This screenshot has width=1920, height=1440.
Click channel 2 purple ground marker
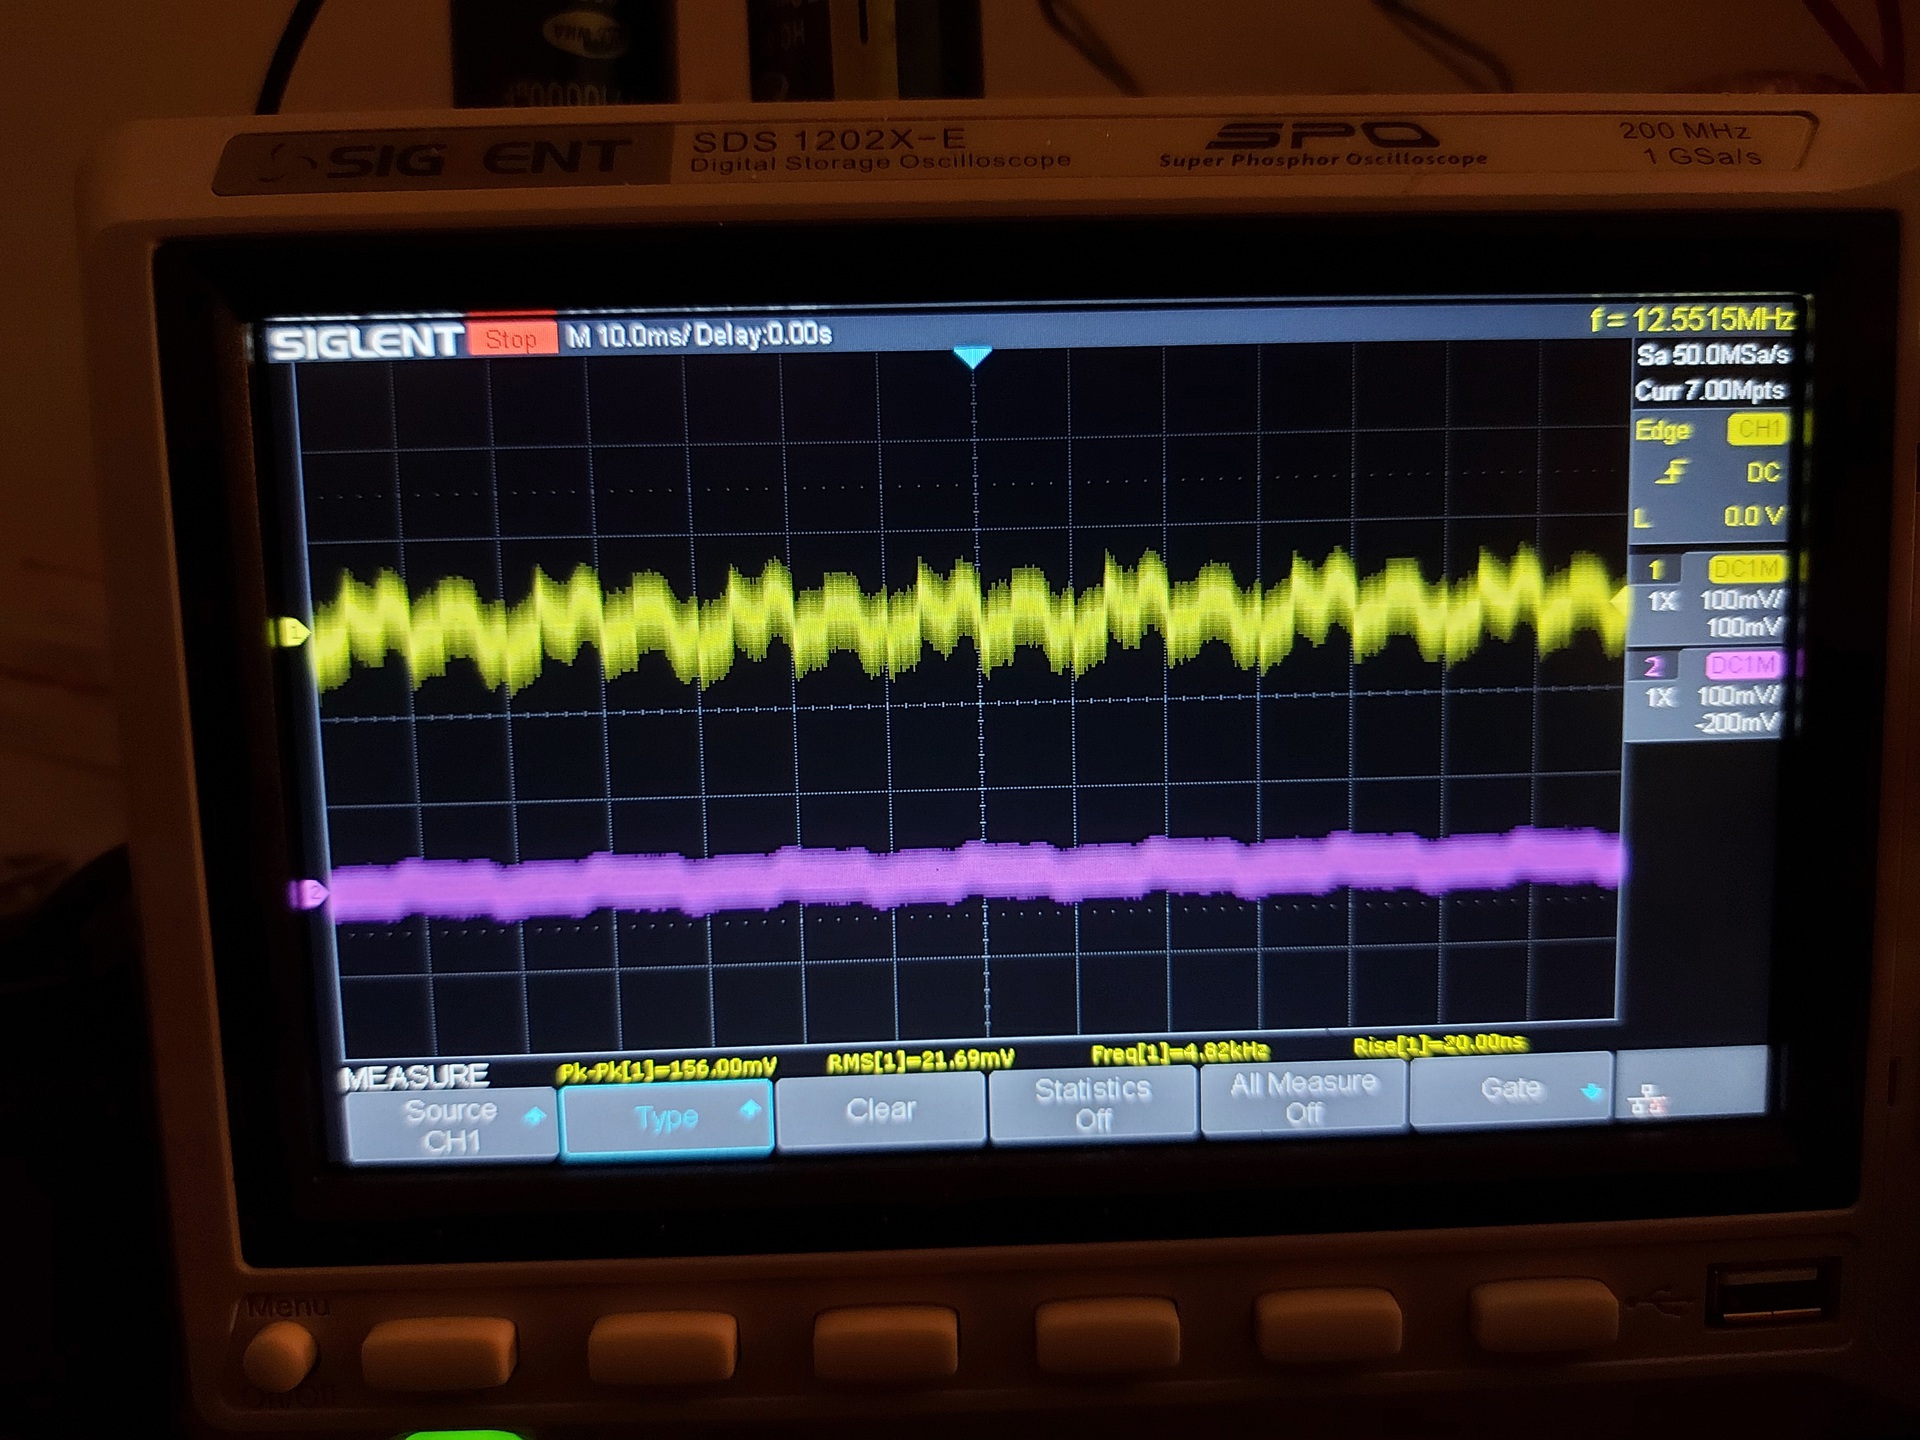(x=306, y=893)
